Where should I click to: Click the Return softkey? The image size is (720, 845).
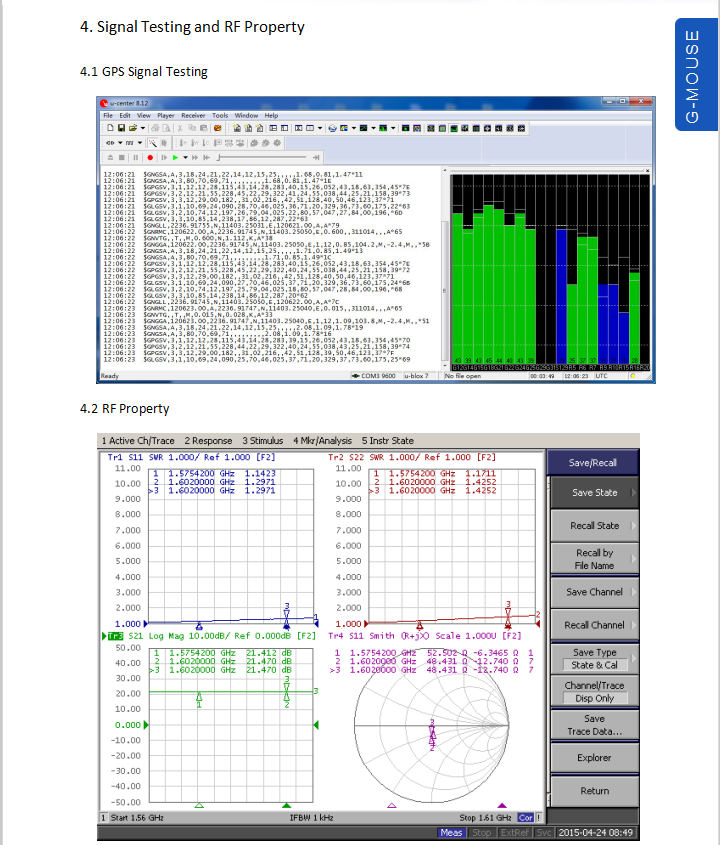[x=594, y=791]
